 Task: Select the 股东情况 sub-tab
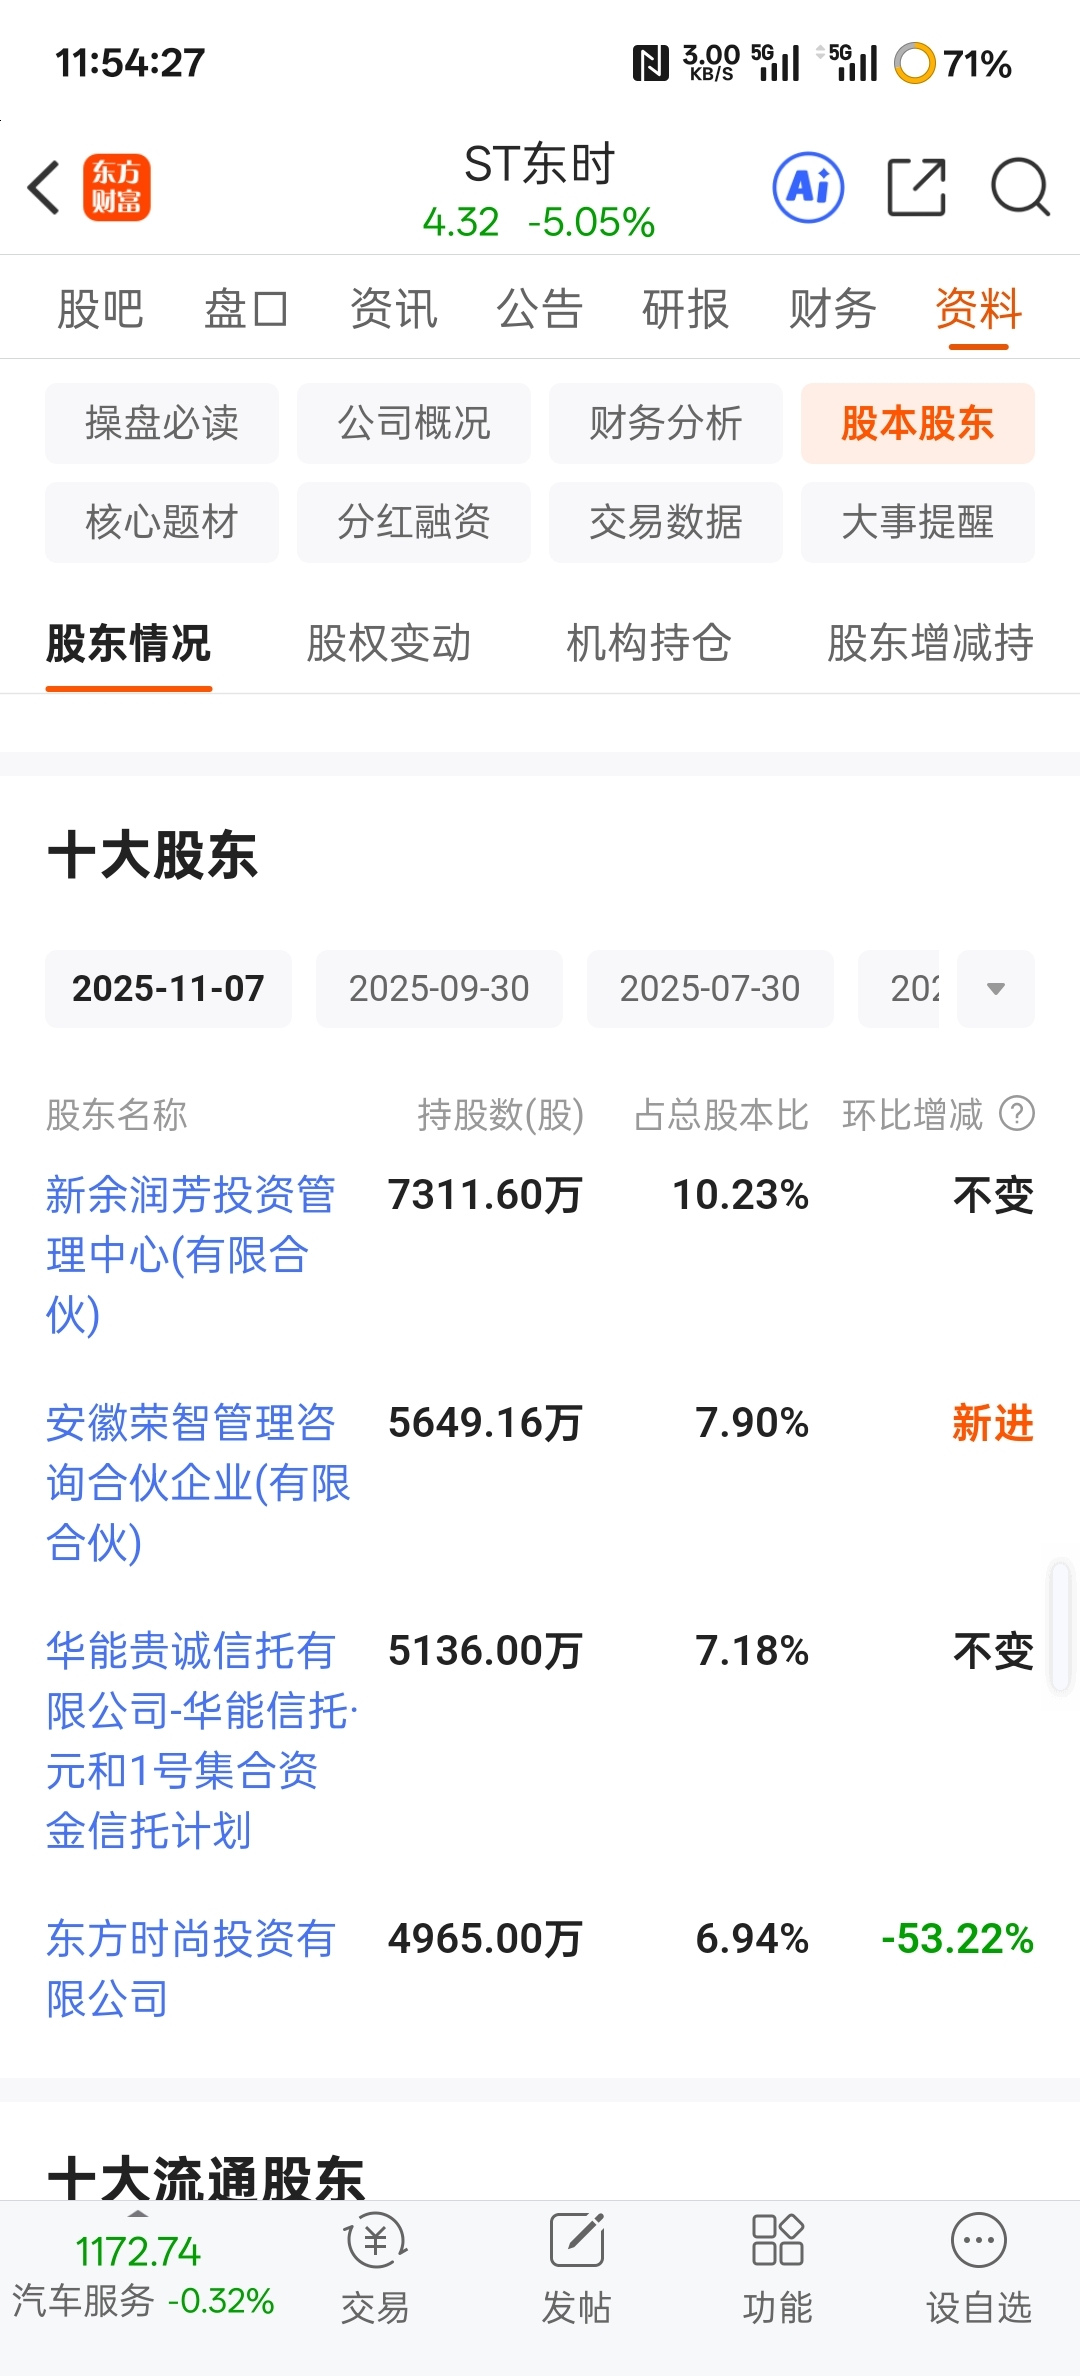click(128, 643)
